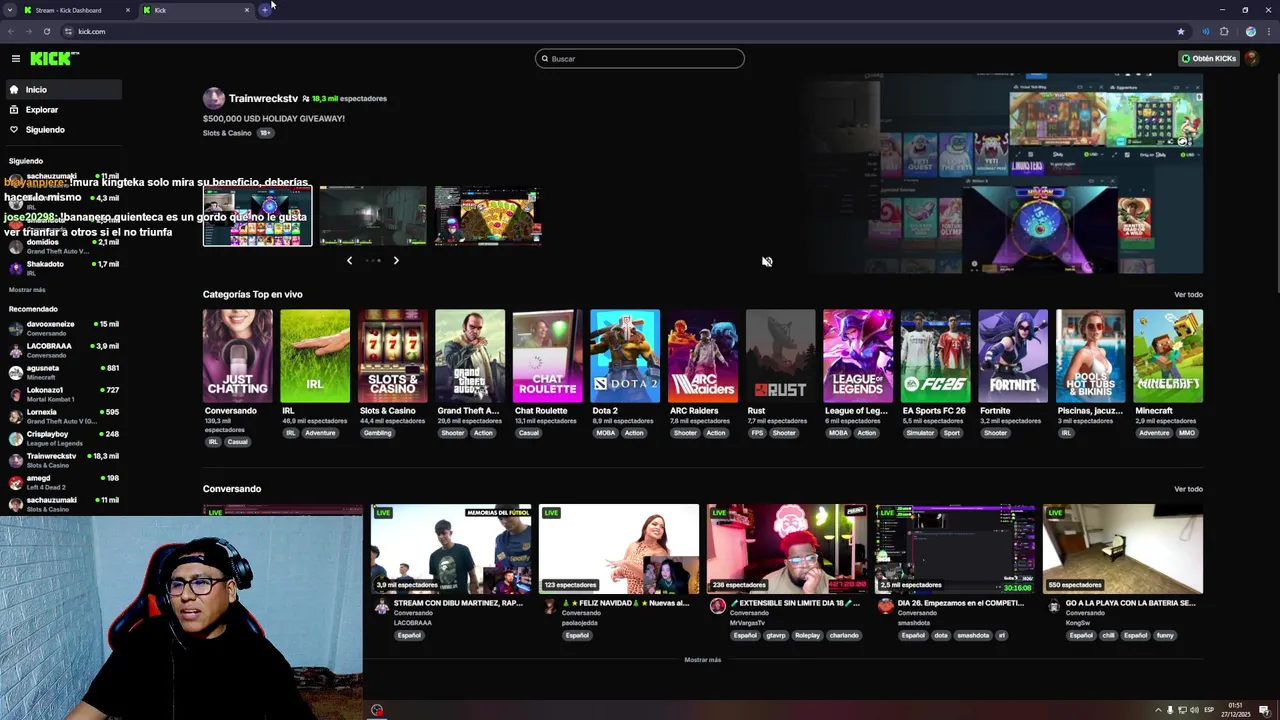
Task: Open recommended channel davooxeneize
Action: [x=62, y=328]
